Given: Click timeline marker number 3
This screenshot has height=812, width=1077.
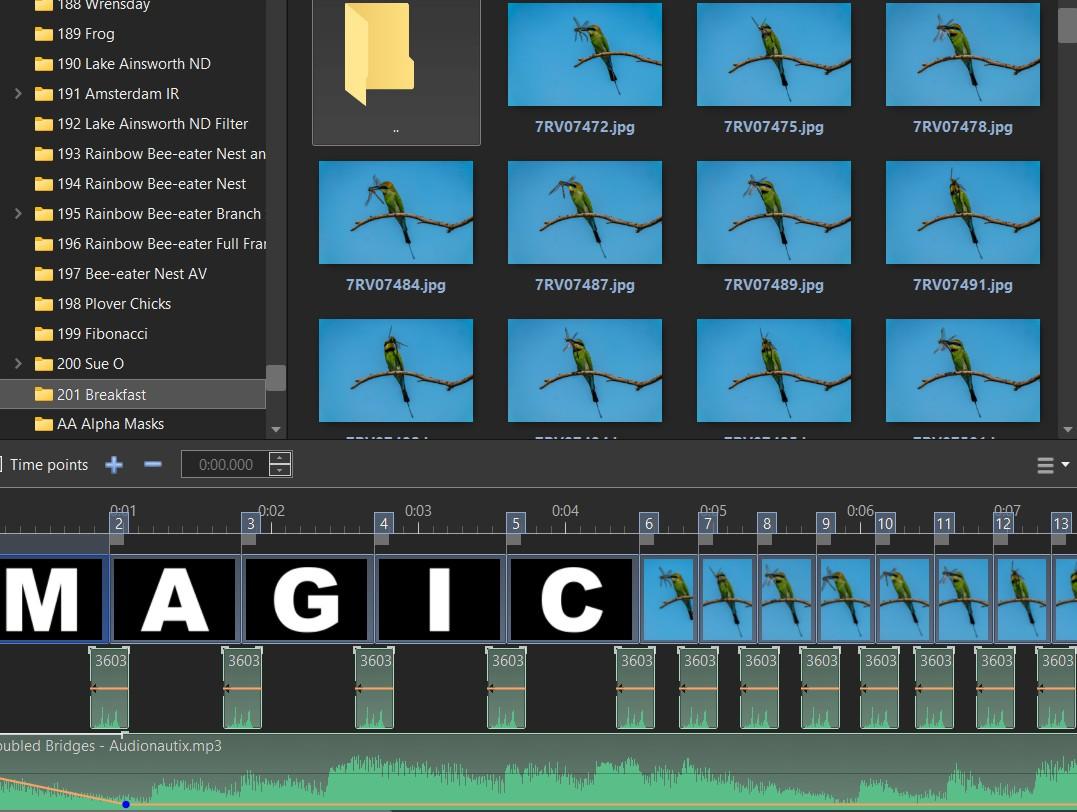Looking at the screenshot, I should (x=251, y=523).
